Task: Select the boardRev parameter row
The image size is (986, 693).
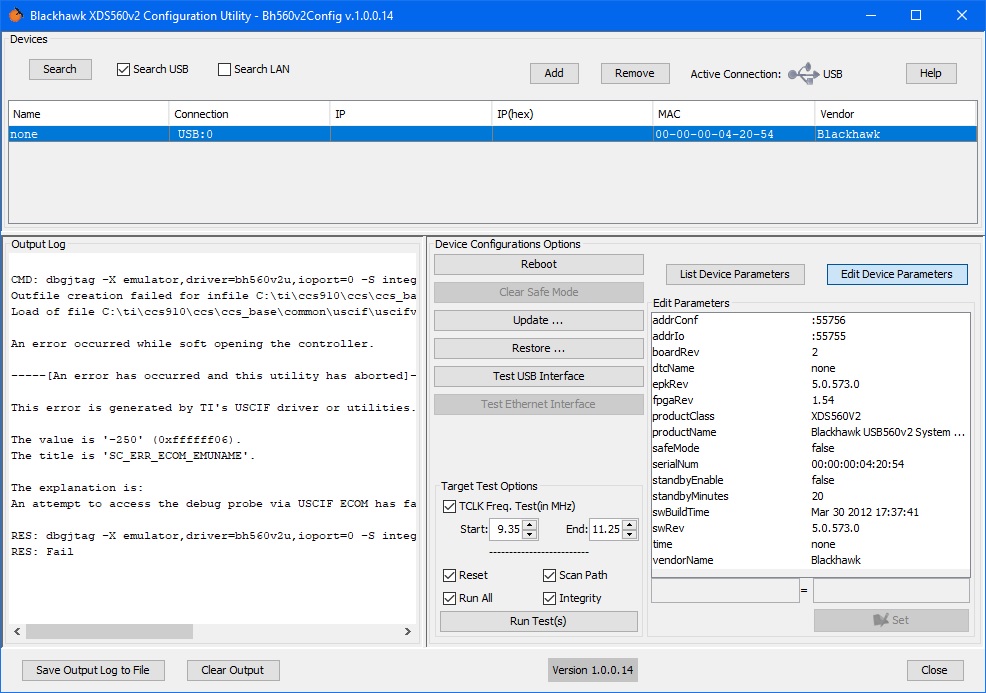Action: (811, 352)
